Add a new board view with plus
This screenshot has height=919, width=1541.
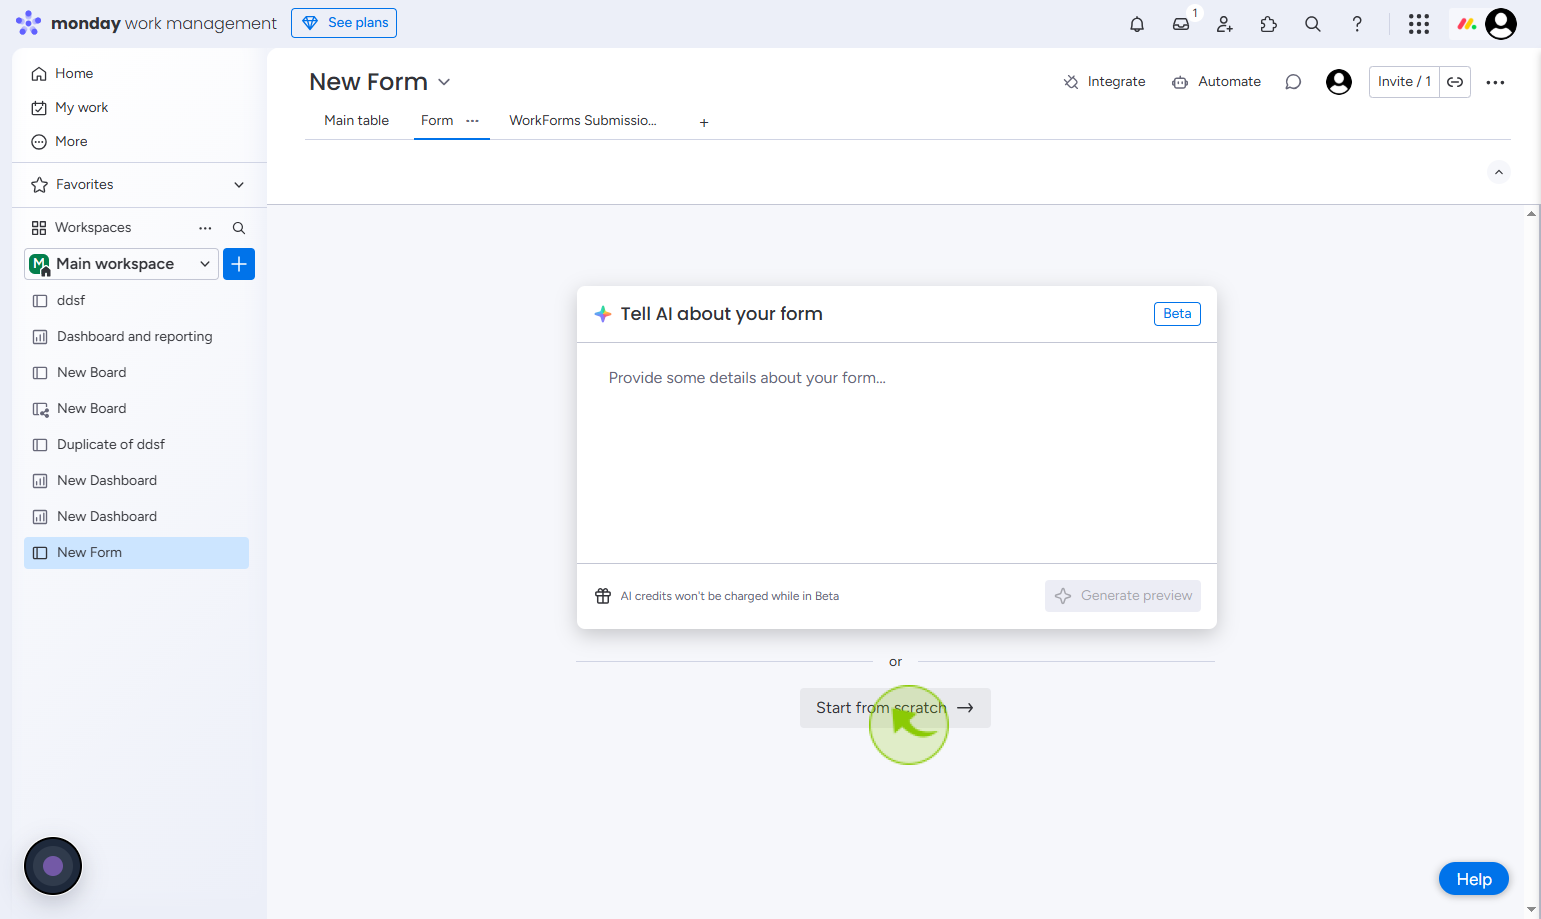704,122
